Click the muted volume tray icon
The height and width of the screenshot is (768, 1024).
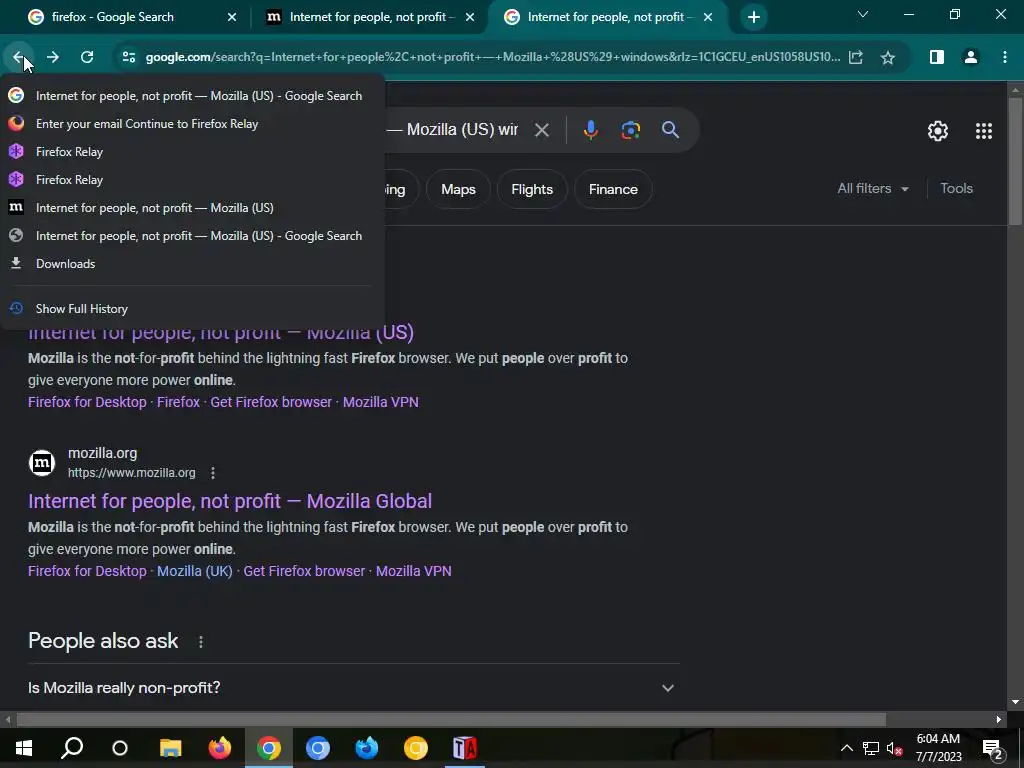click(894, 748)
